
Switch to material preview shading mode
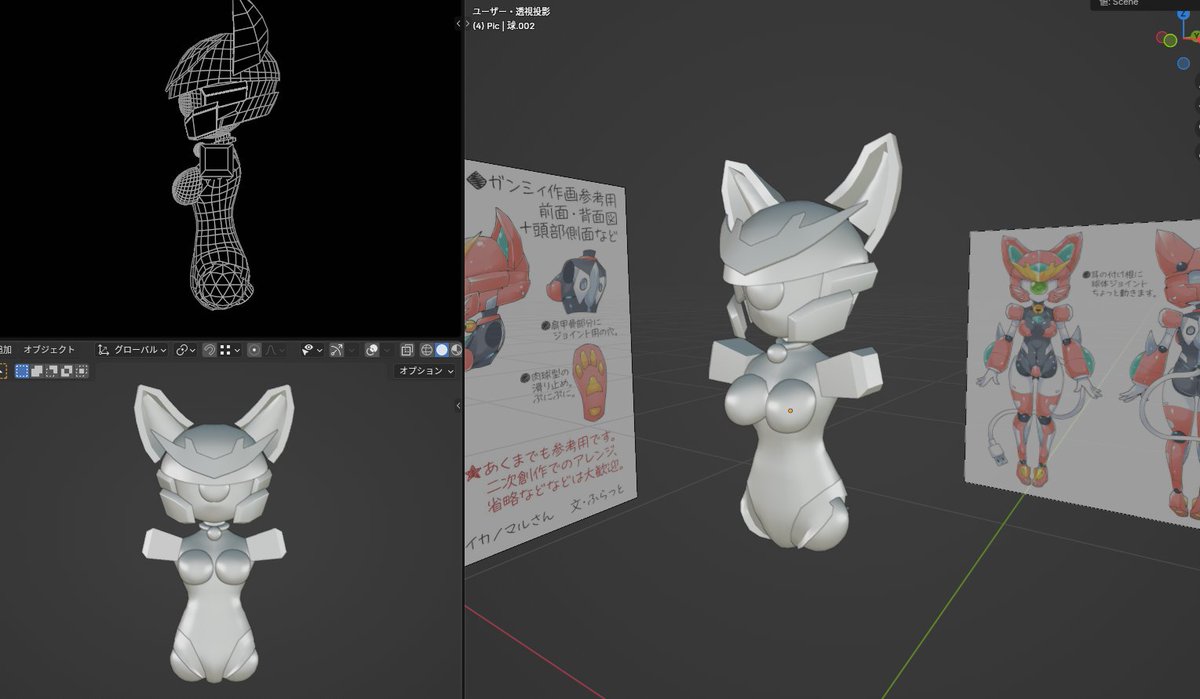coord(456,350)
